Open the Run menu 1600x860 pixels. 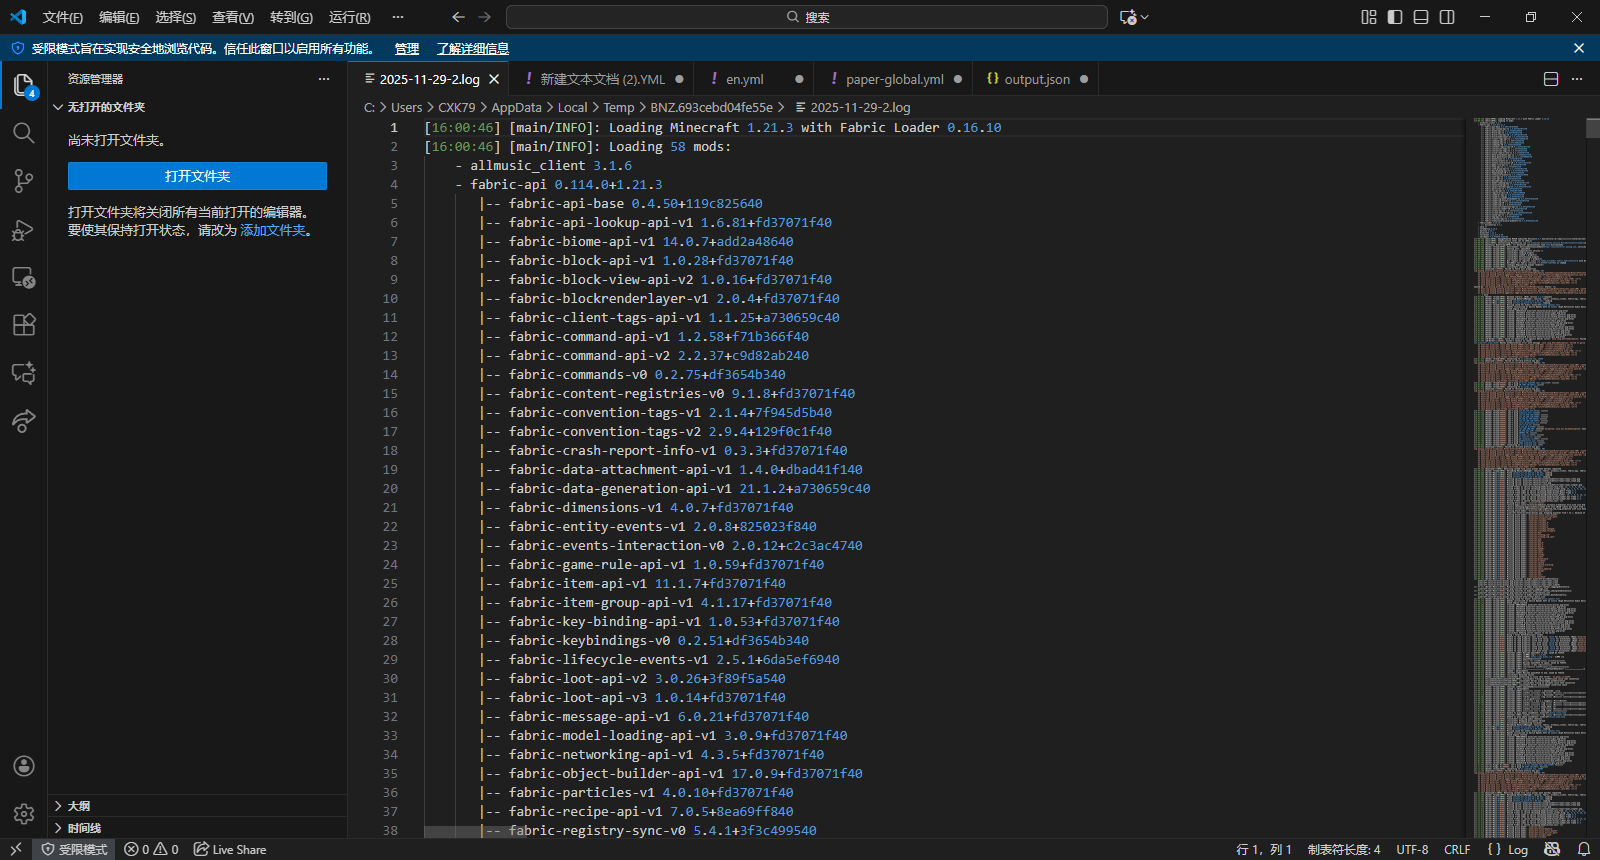click(x=350, y=17)
